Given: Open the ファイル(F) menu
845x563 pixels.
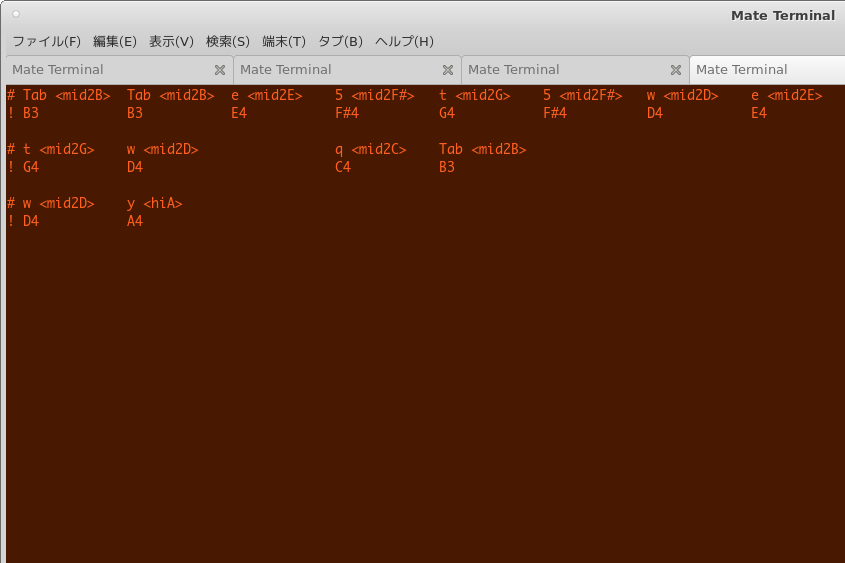Looking at the screenshot, I should pos(46,41).
